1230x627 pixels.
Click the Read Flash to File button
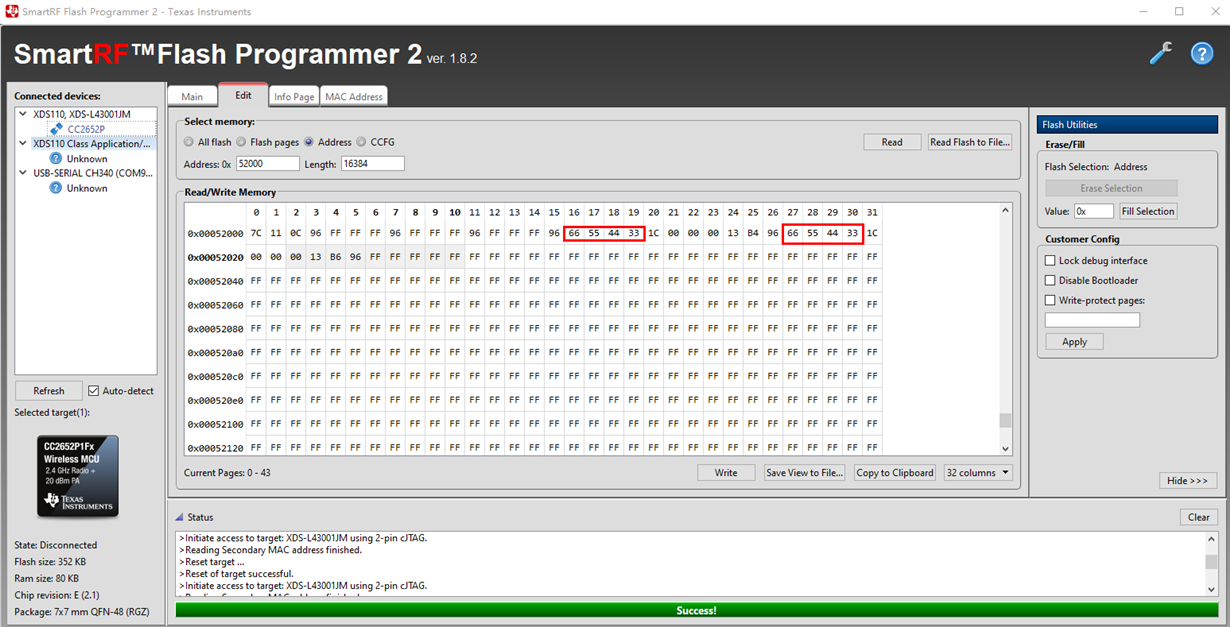tap(970, 142)
